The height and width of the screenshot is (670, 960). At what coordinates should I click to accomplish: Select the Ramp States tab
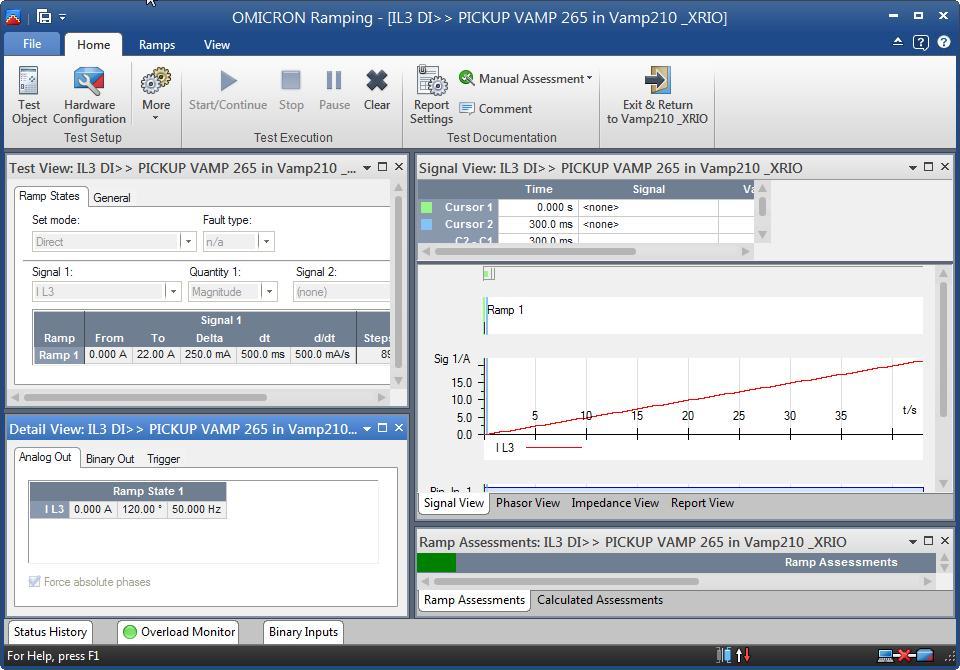(x=49, y=196)
